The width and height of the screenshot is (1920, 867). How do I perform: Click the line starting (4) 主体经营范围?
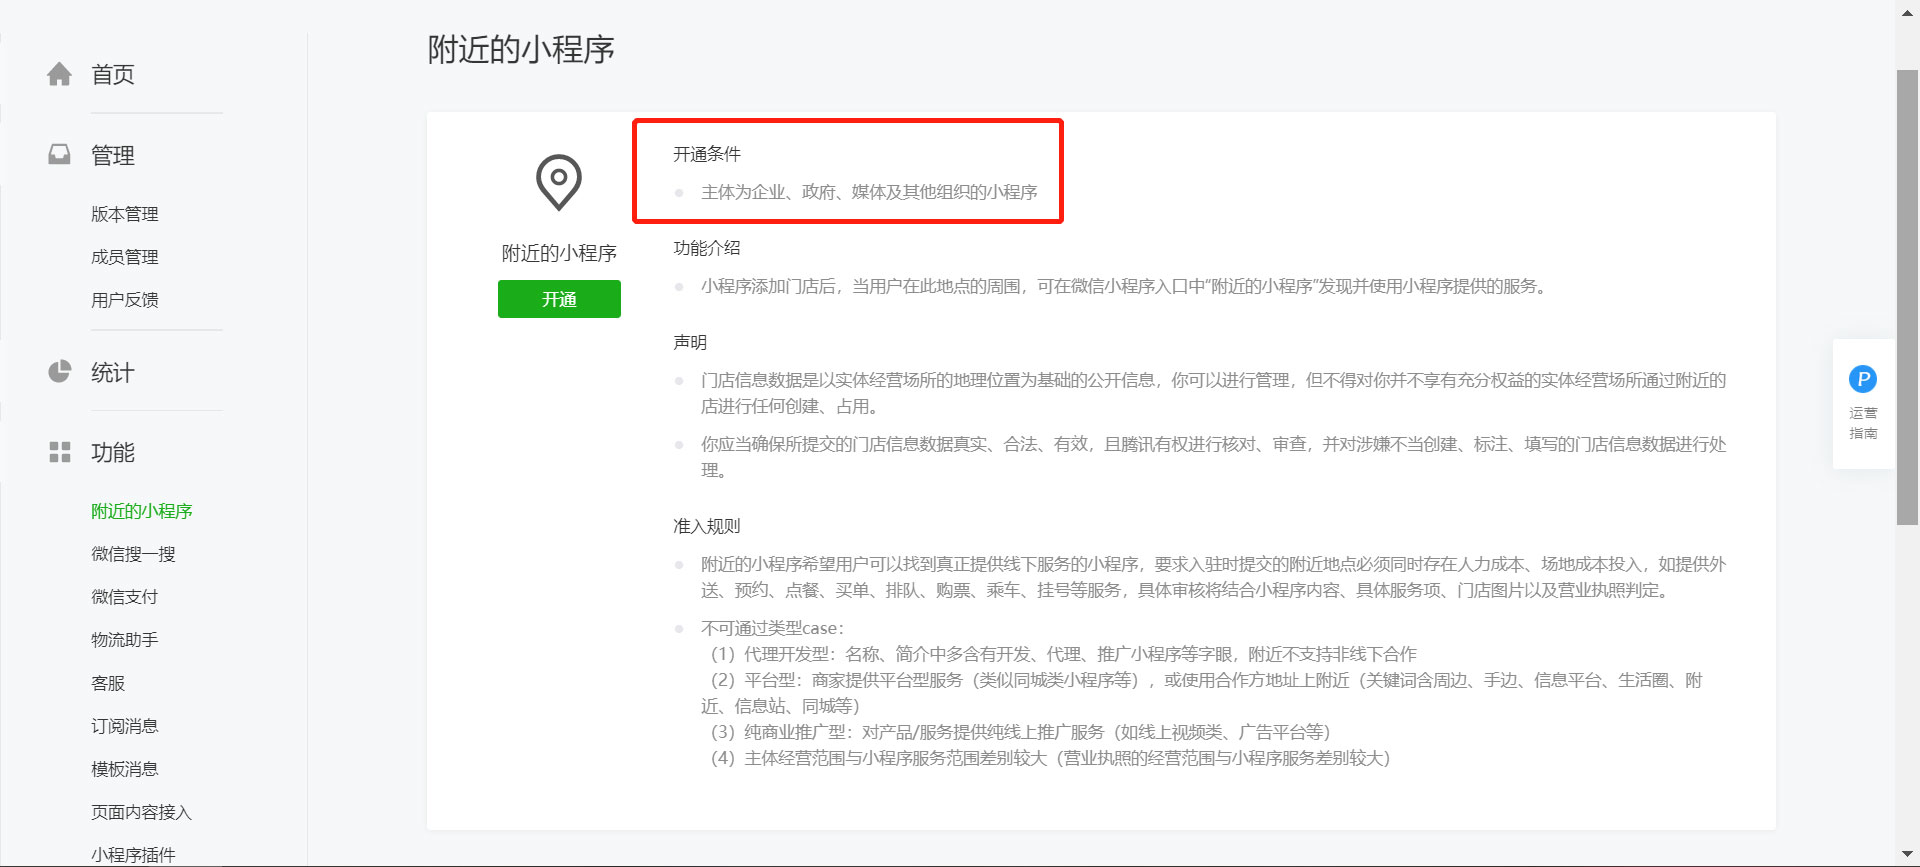1051,758
